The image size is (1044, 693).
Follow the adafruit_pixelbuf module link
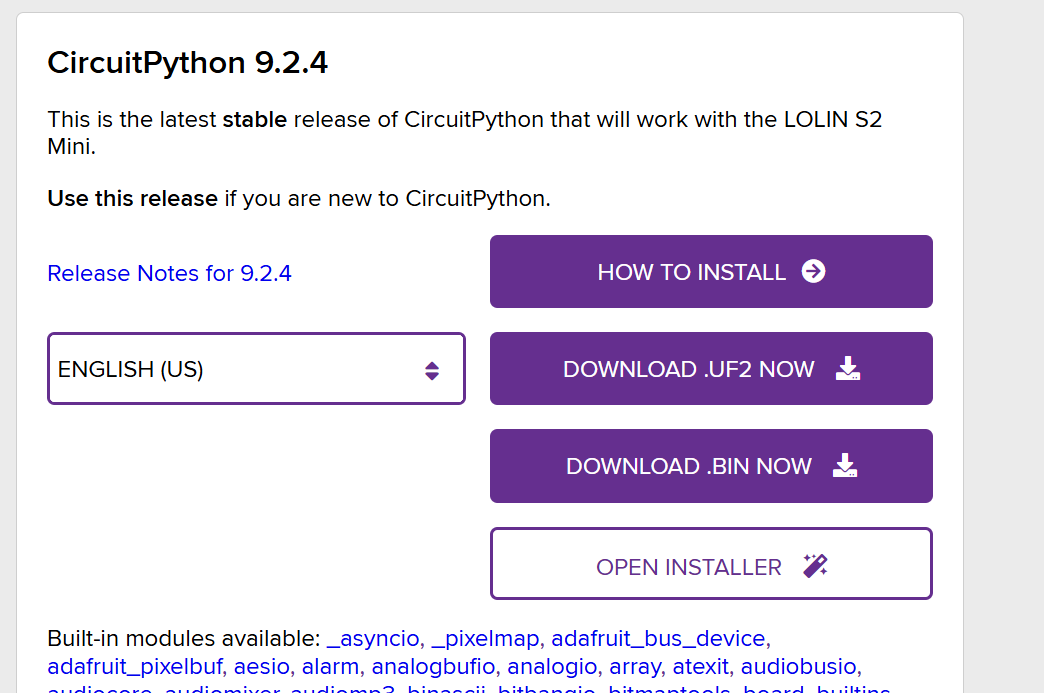[x=135, y=666]
